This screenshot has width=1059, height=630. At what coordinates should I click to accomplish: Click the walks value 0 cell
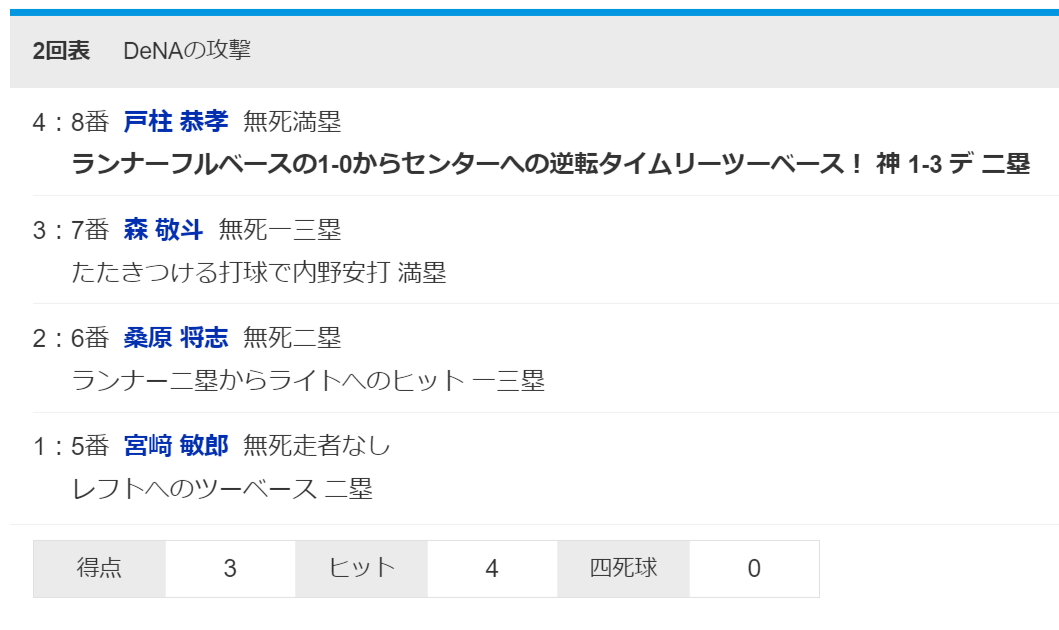tap(754, 569)
